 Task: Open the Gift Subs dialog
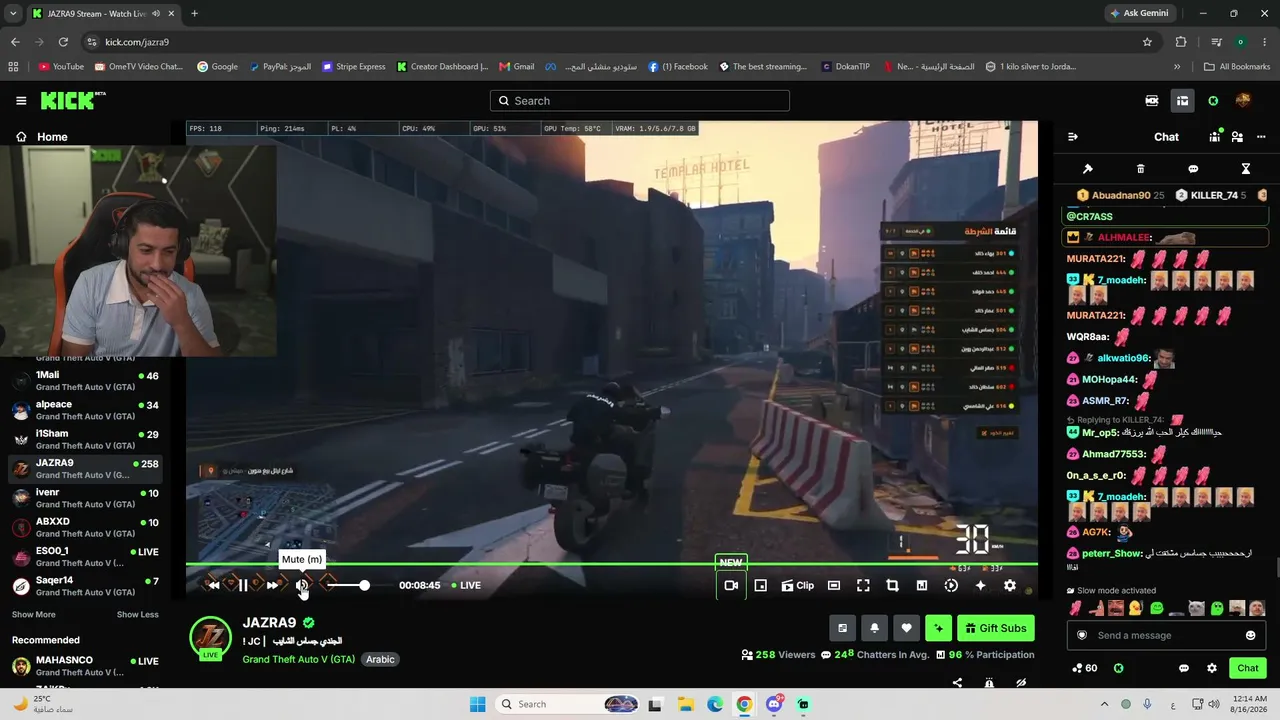pyautogui.click(x=996, y=628)
